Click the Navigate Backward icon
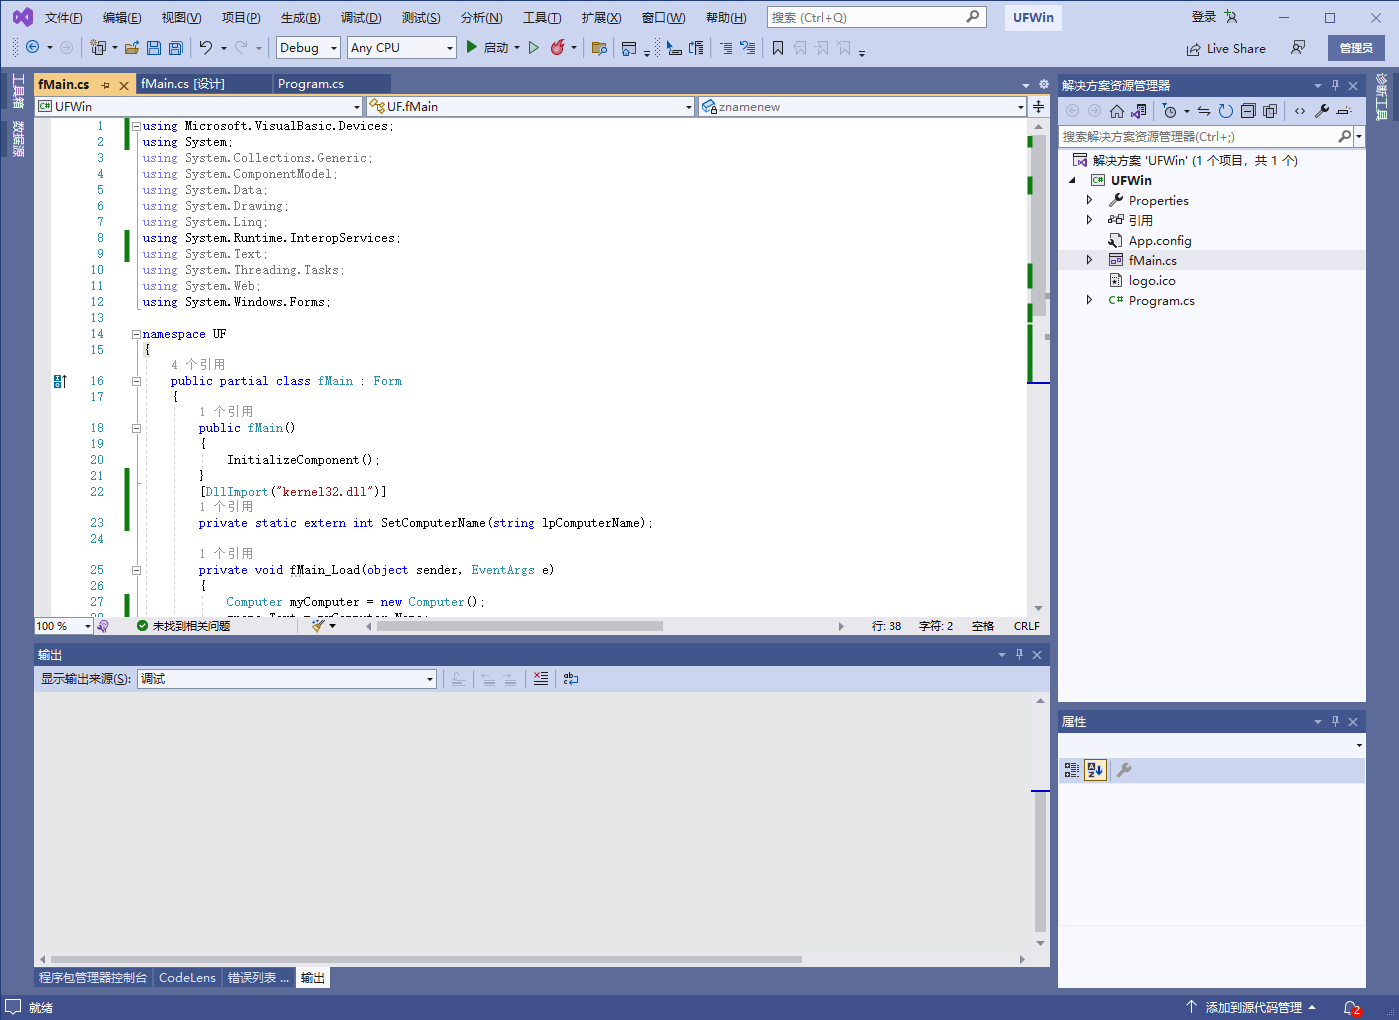 point(32,47)
